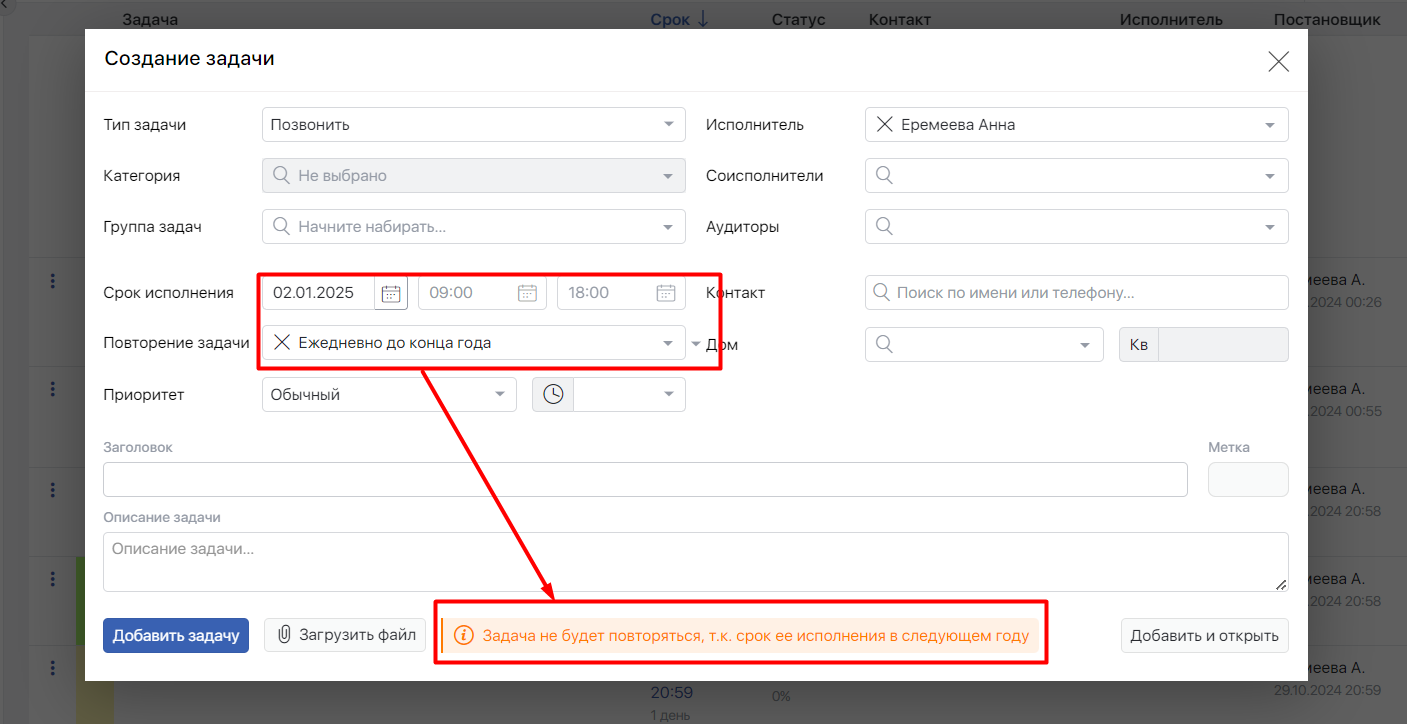Click the Добавить задачу button
Image resolution: width=1407 pixels, height=724 pixels.
coord(176,635)
